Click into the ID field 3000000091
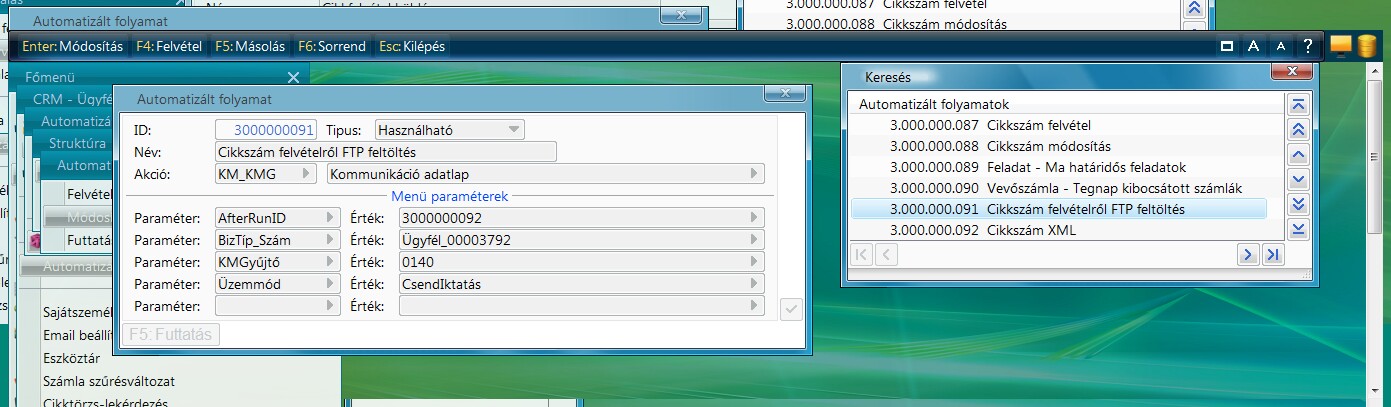The width and height of the screenshot is (1391, 407). click(266, 129)
